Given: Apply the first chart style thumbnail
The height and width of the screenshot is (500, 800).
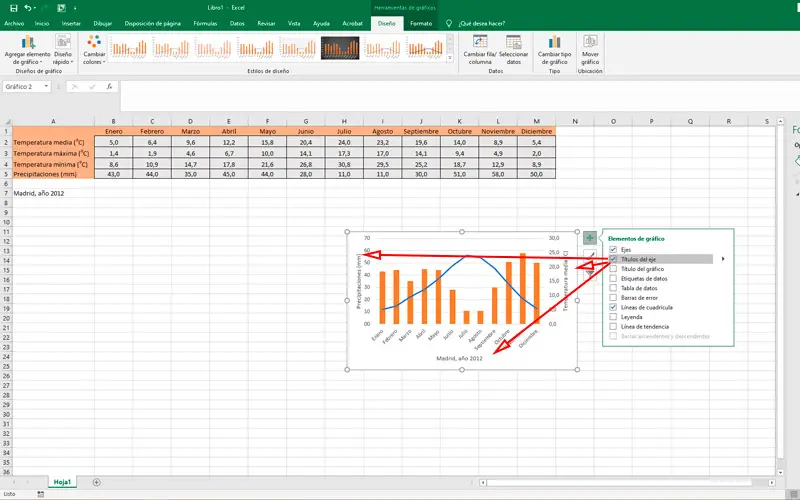Looking at the screenshot, I should (x=129, y=48).
